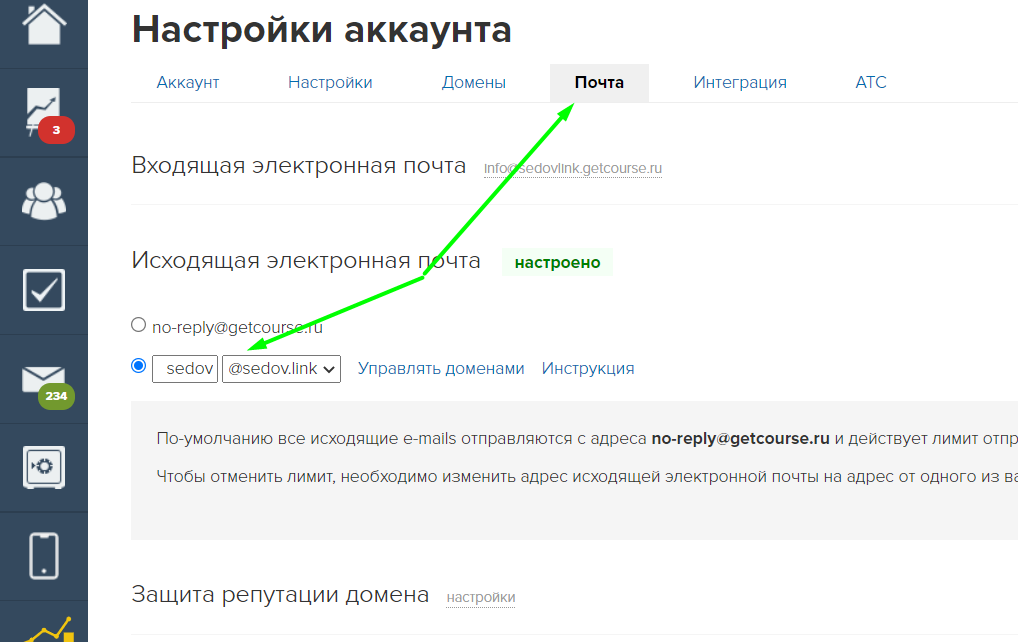Select the custom sender address radio button
The width and height of the screenshot is (1018, 642).
pyautogui.click(x=139, y=367)
